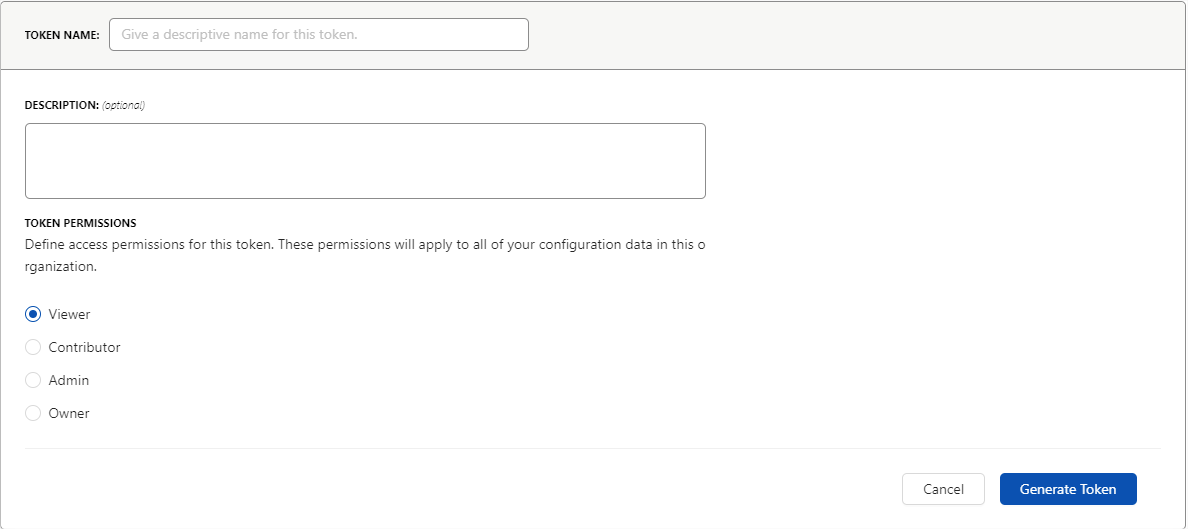The width and height of the screenshot is (1188, 529).
Task: Click the "Admin" label text
Action: tap(68, 380)
